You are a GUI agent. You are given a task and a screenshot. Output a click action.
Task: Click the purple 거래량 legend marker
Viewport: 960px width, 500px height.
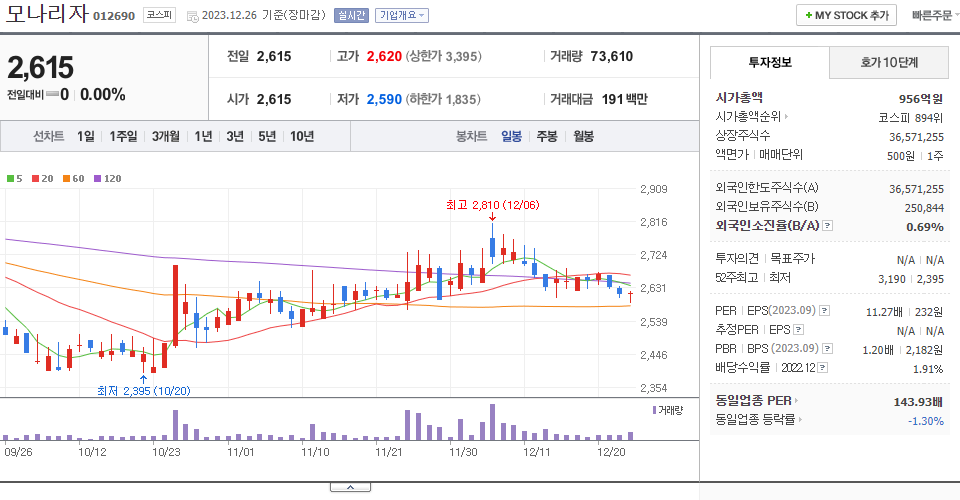pos(654,410)
